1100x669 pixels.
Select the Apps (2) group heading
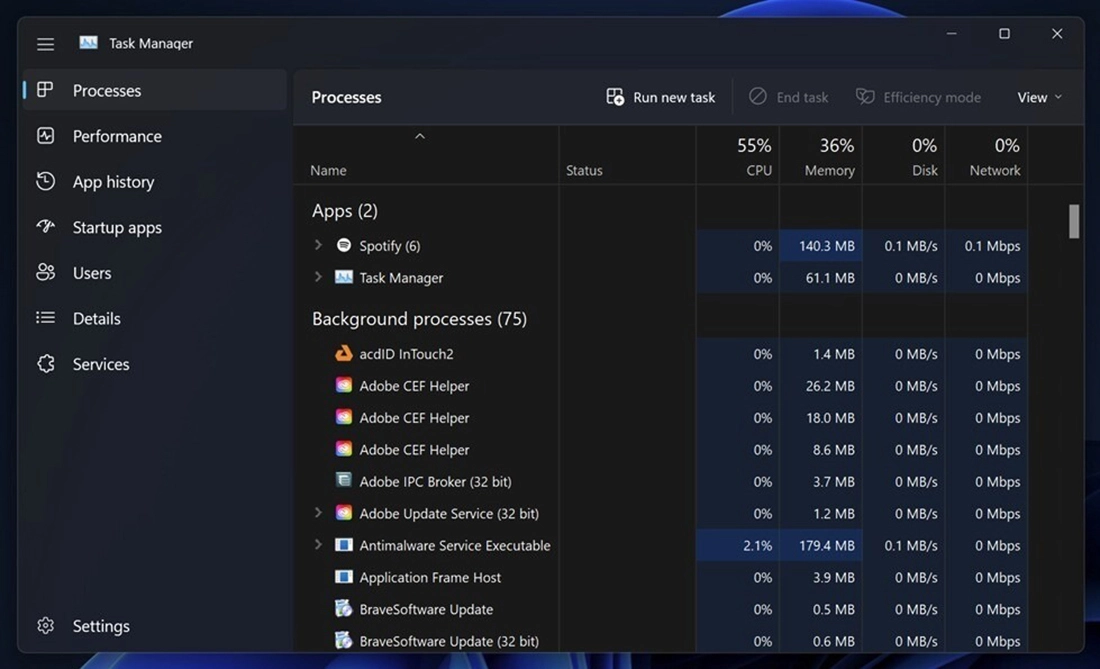[344, 210]
